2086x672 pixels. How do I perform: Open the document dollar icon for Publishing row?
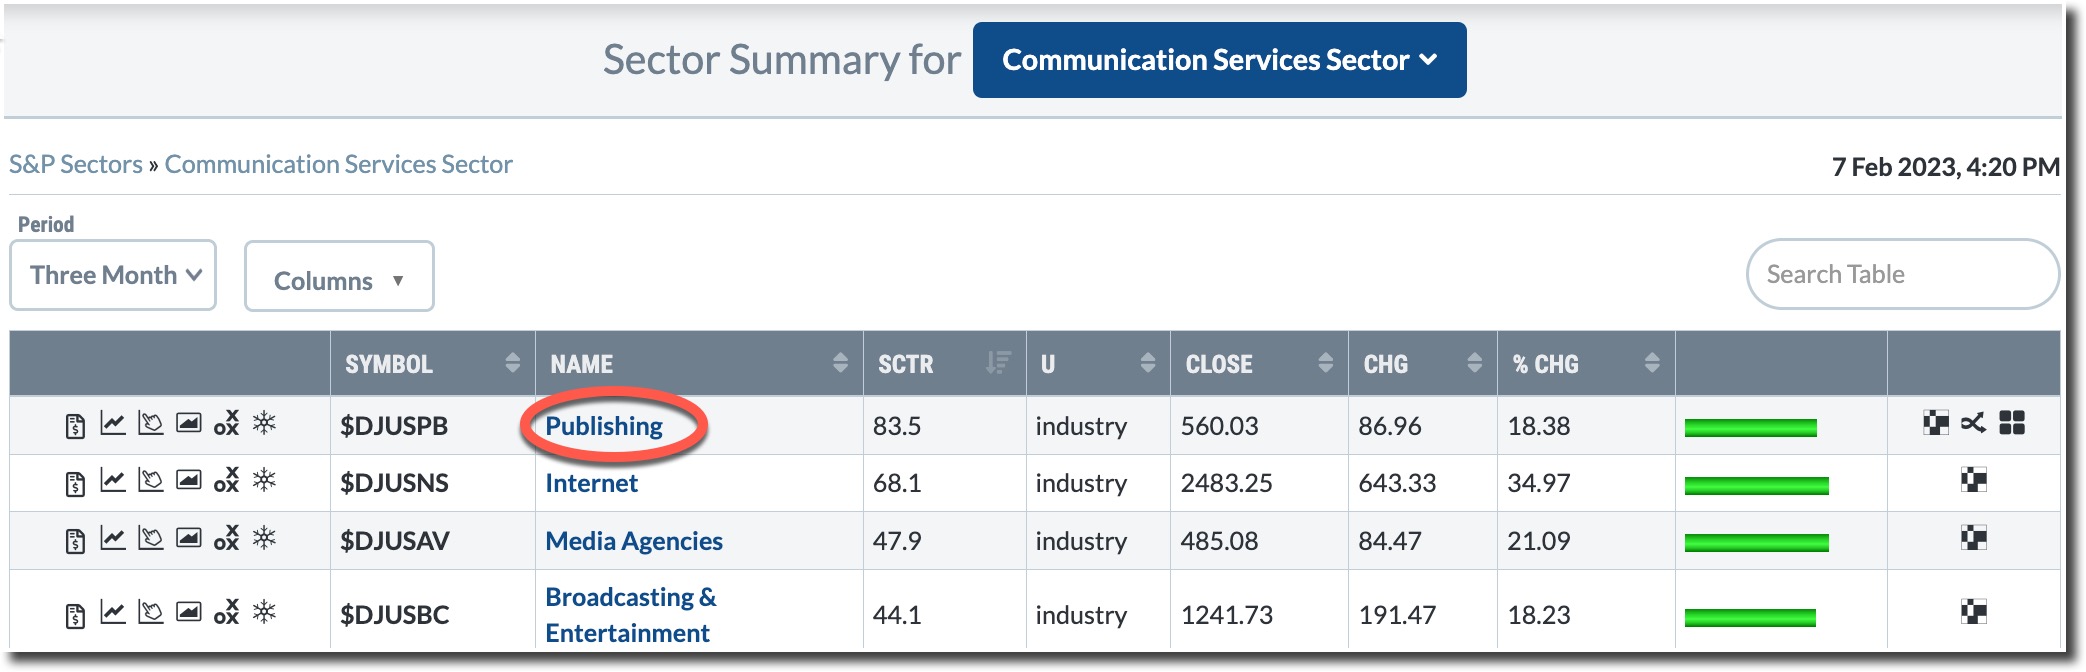75,425
